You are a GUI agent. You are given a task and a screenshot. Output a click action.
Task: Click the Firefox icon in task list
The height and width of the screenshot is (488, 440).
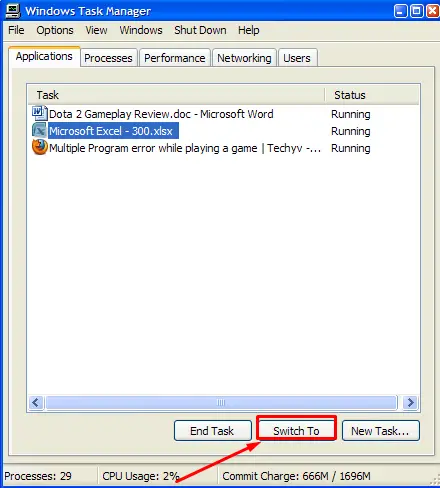[39, 147]
